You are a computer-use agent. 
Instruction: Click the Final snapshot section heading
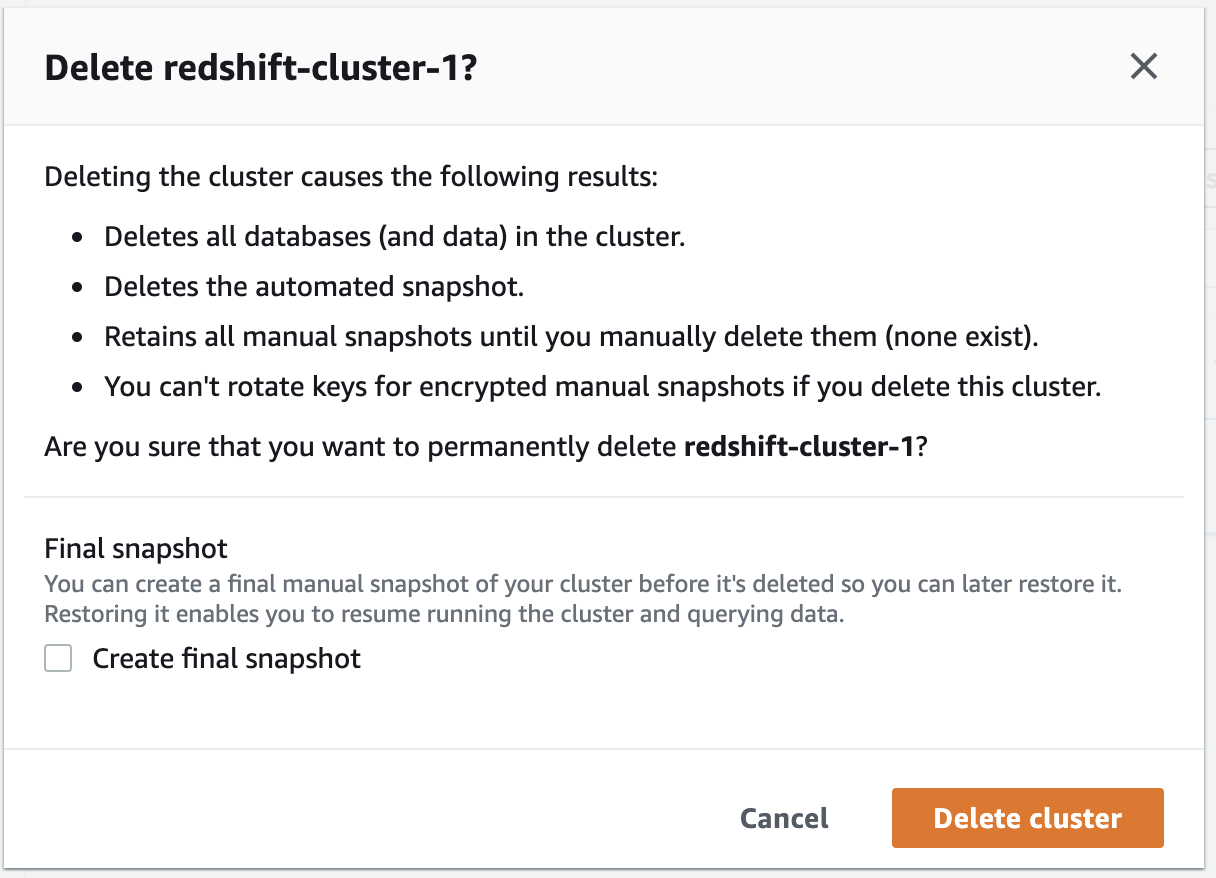point(135,548)
